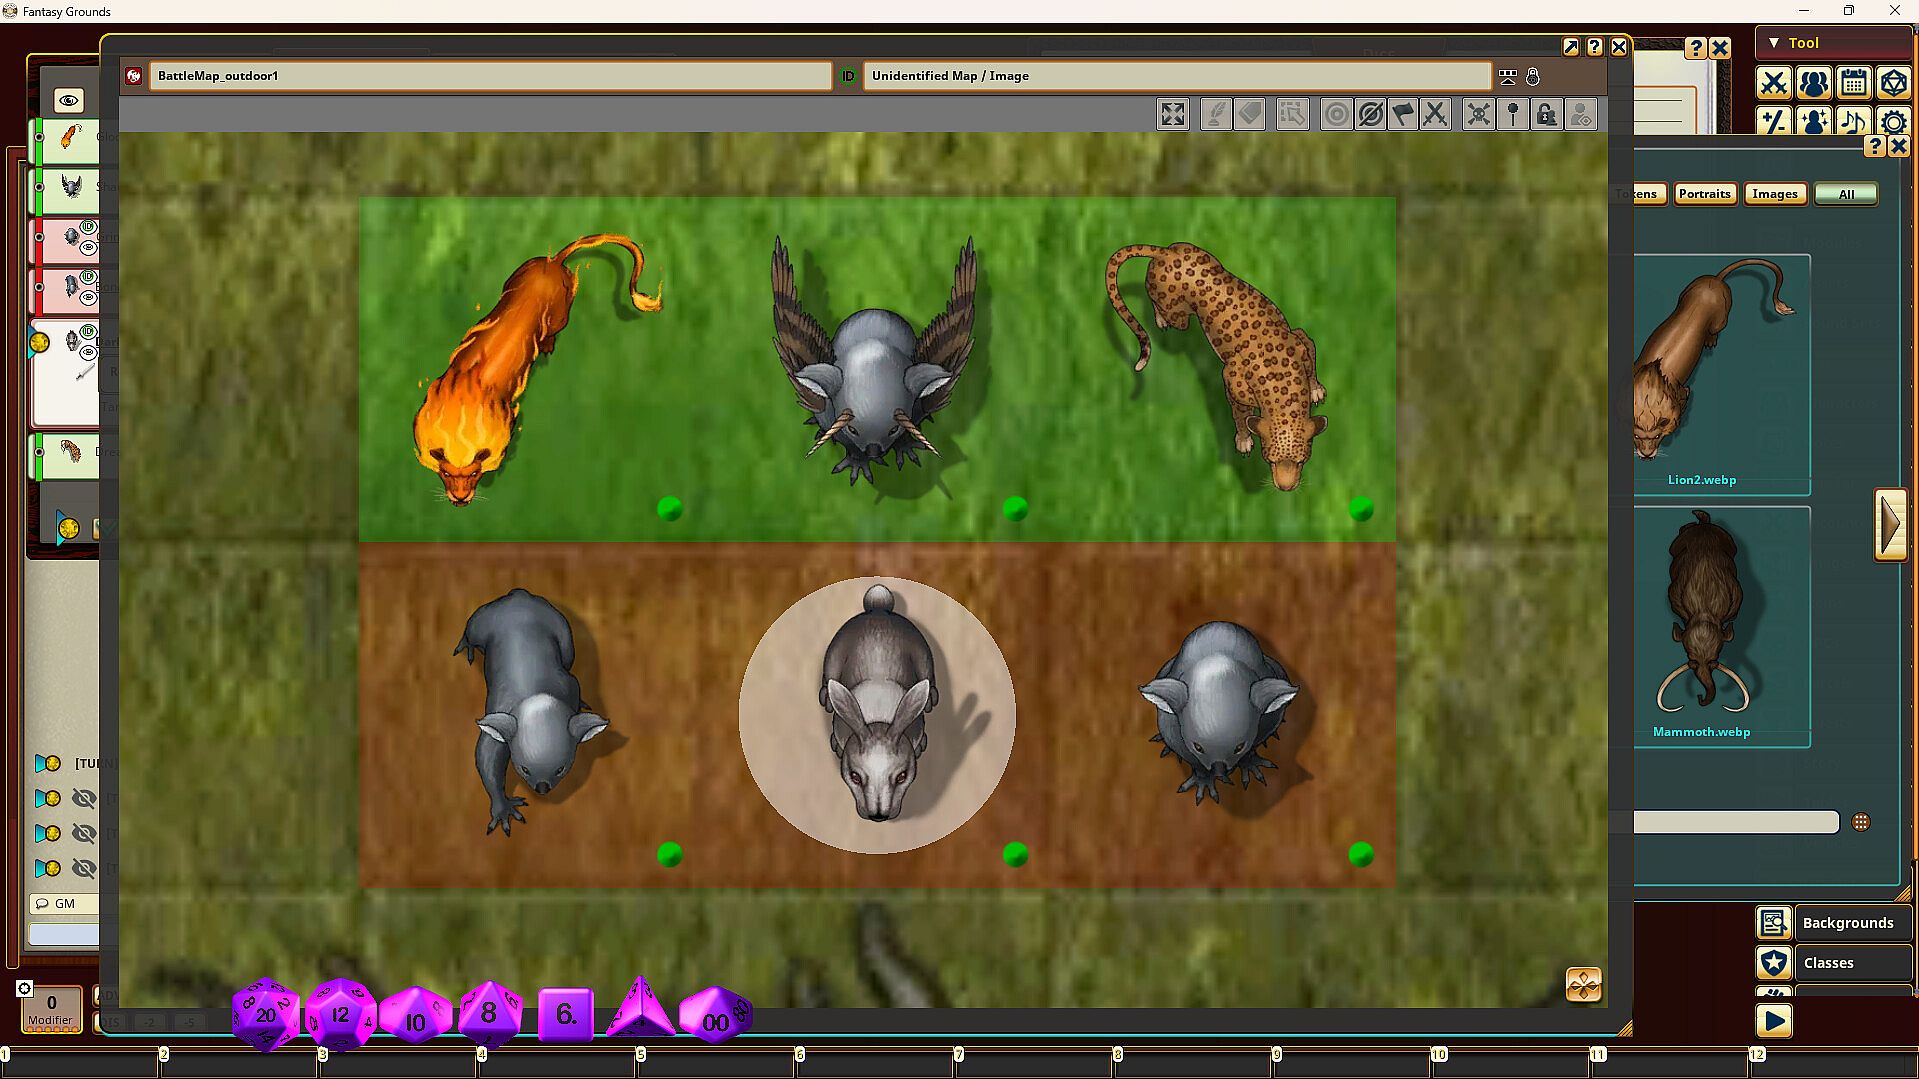
Task: Switch to the All asset tab
Action: 1846,194
